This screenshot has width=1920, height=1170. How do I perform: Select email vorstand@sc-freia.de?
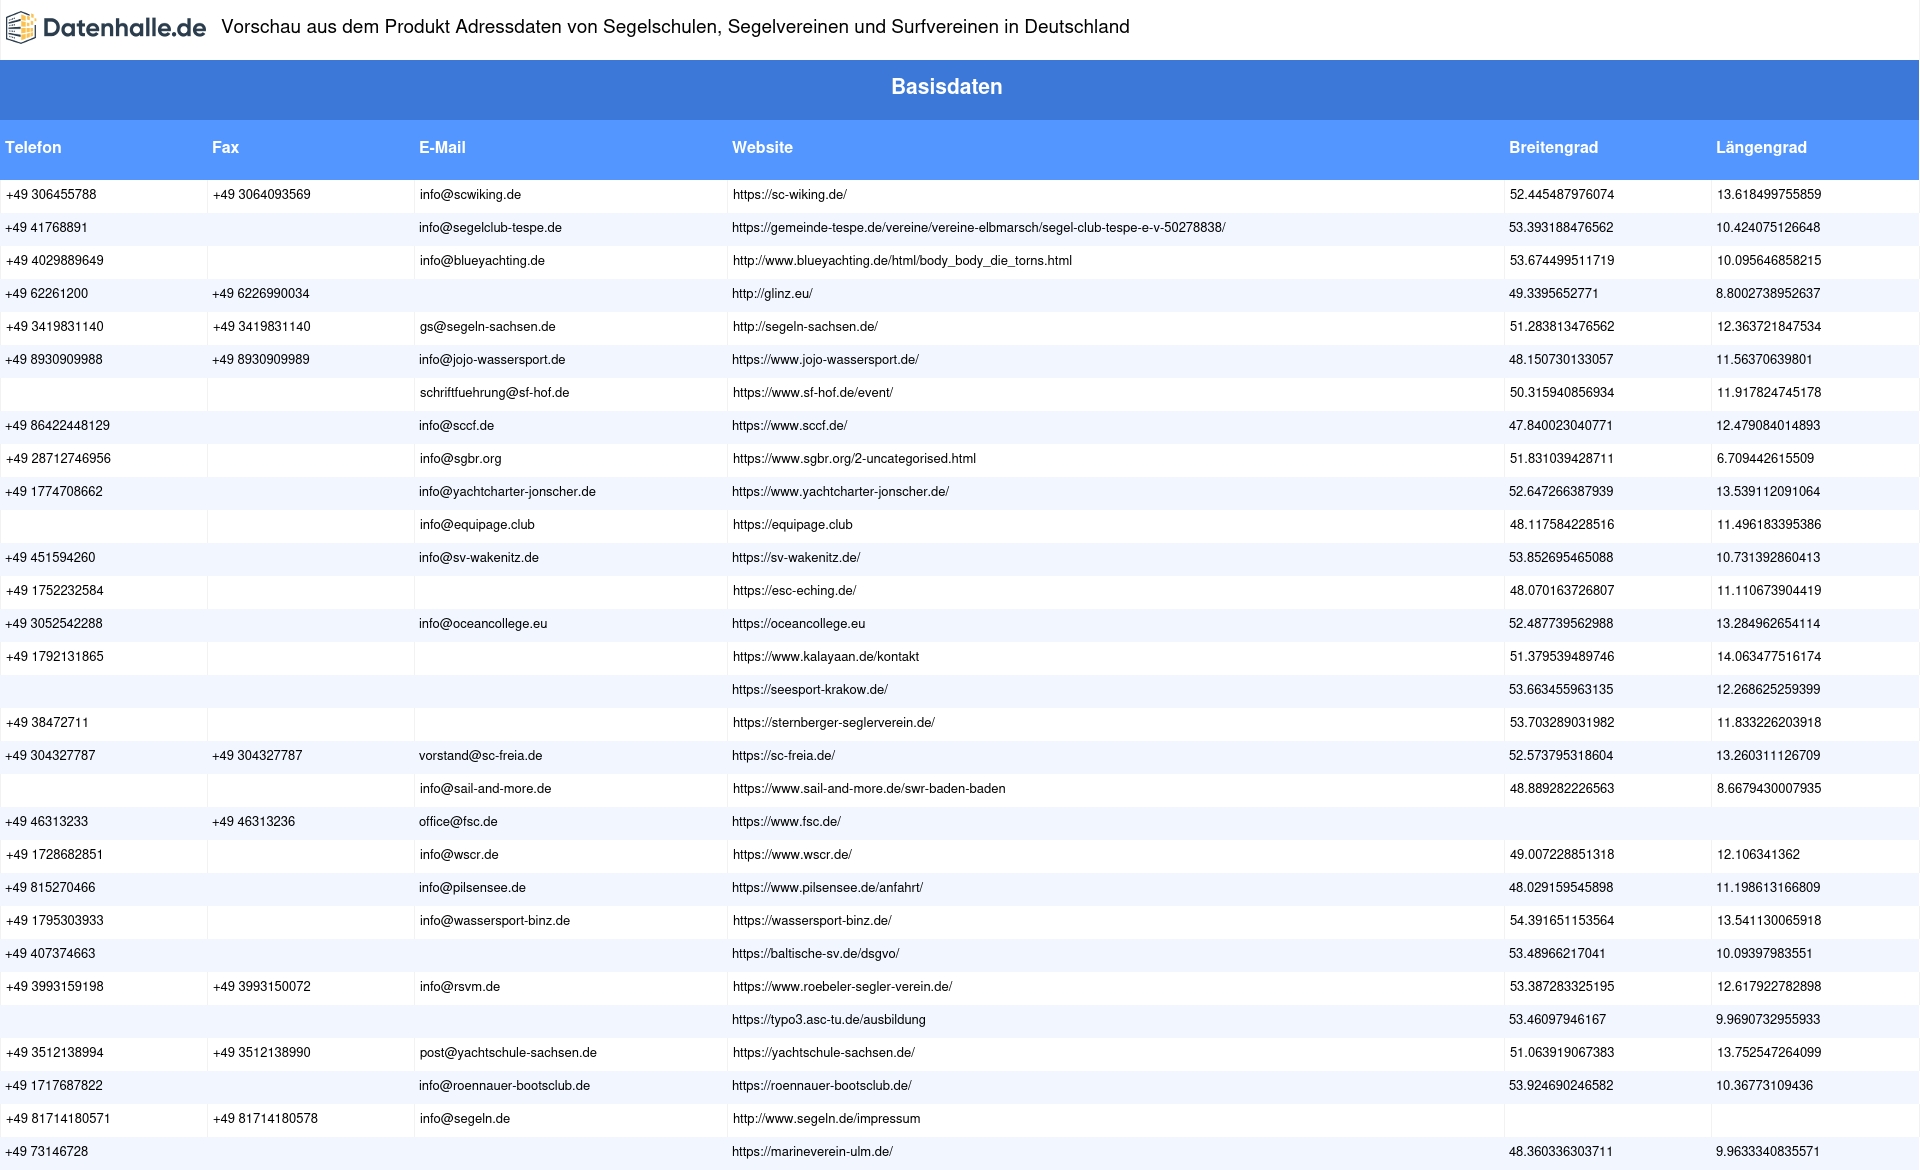(x=480, y=756)
